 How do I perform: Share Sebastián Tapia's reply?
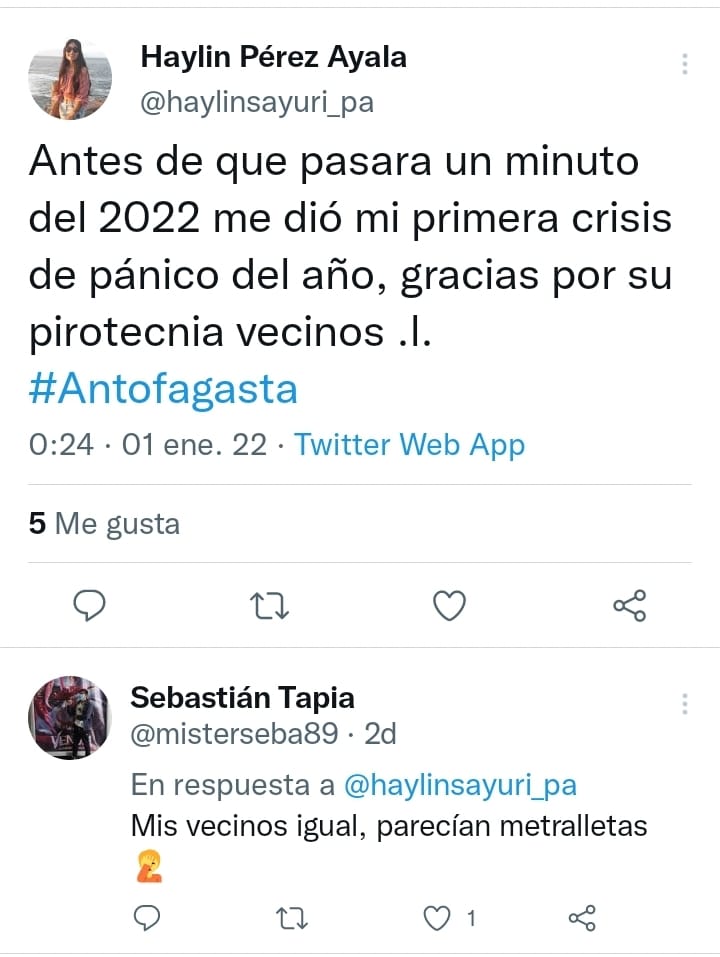pyautogui.click(x=581, y=918)
